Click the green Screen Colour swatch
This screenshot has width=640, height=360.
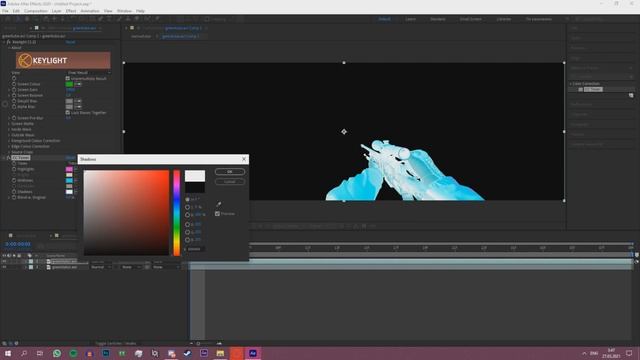69,84
